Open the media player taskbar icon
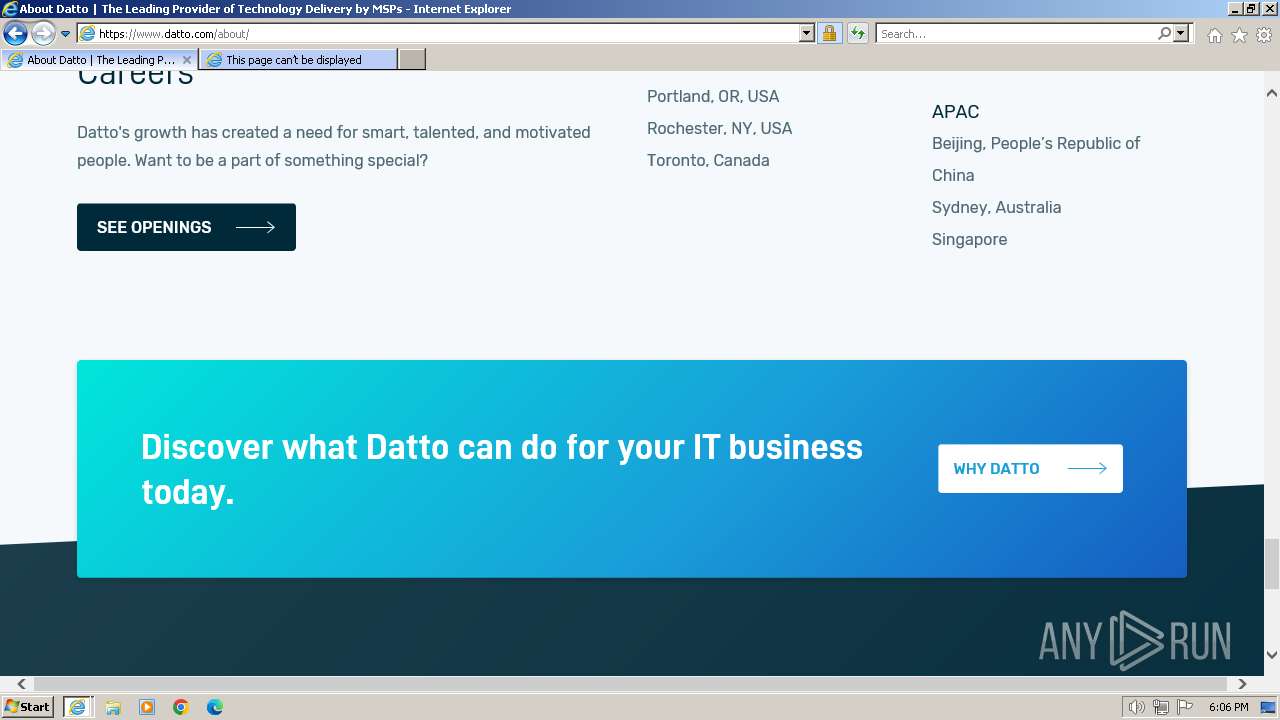1280x720 pixels. pyautogui.click(x=147, y=707)
